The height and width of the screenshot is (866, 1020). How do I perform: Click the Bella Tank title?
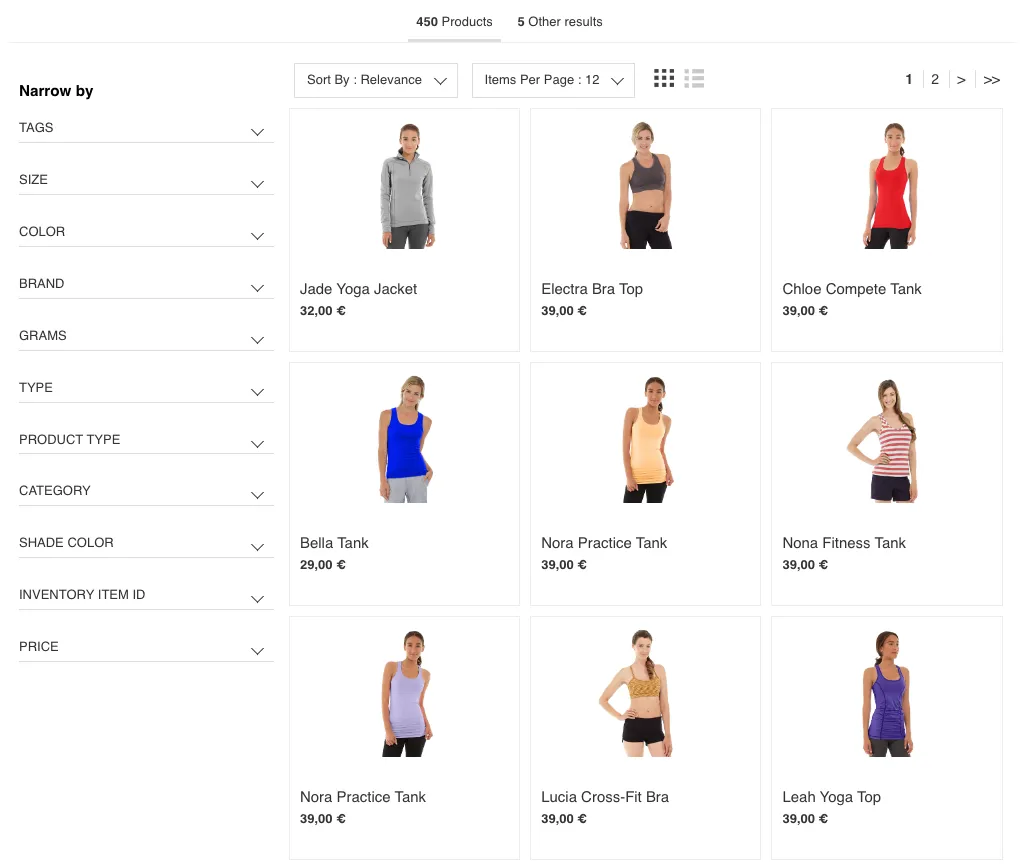[334, 543]
